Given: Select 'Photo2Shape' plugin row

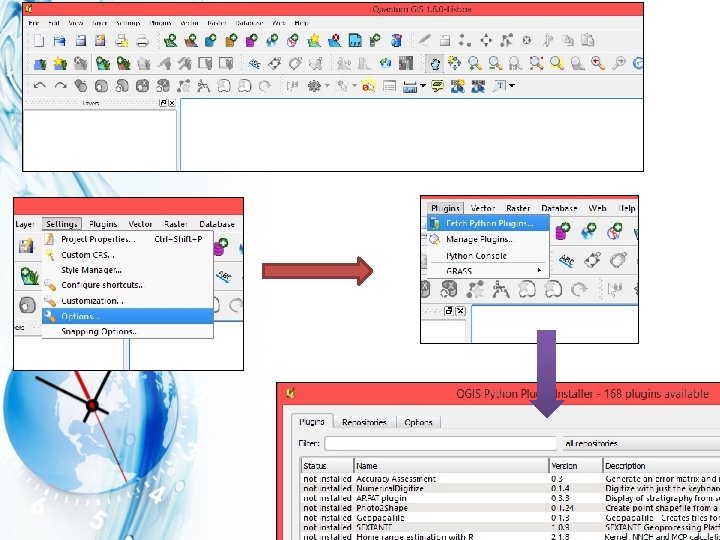Looking at the screenshot, I should click(x=511, y=508).
